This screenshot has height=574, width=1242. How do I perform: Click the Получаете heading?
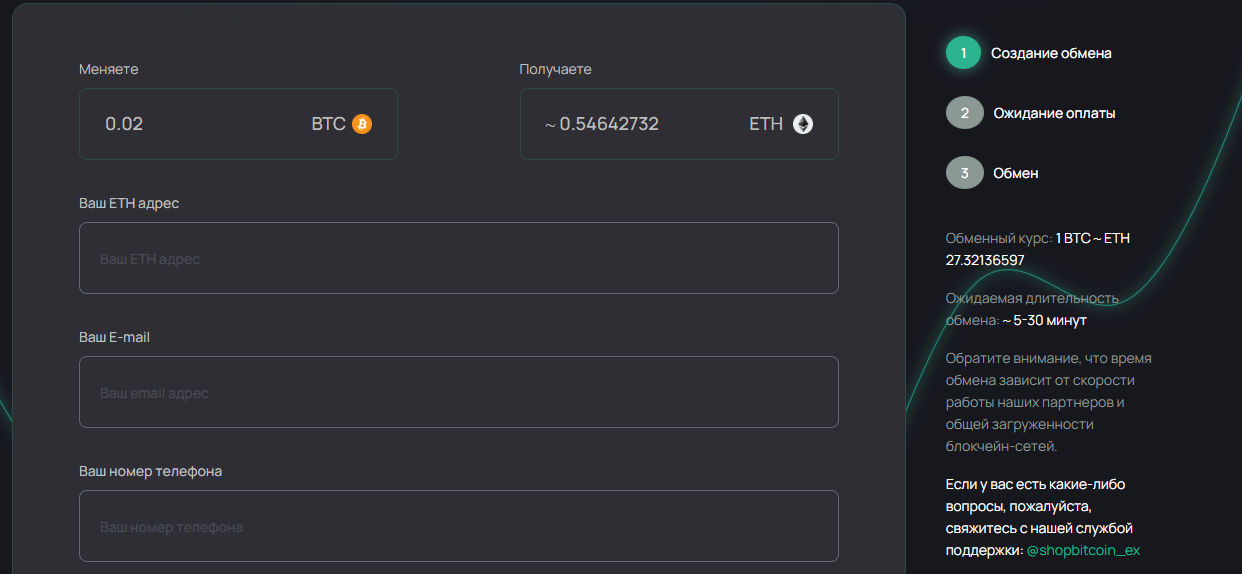click(556, 69)
